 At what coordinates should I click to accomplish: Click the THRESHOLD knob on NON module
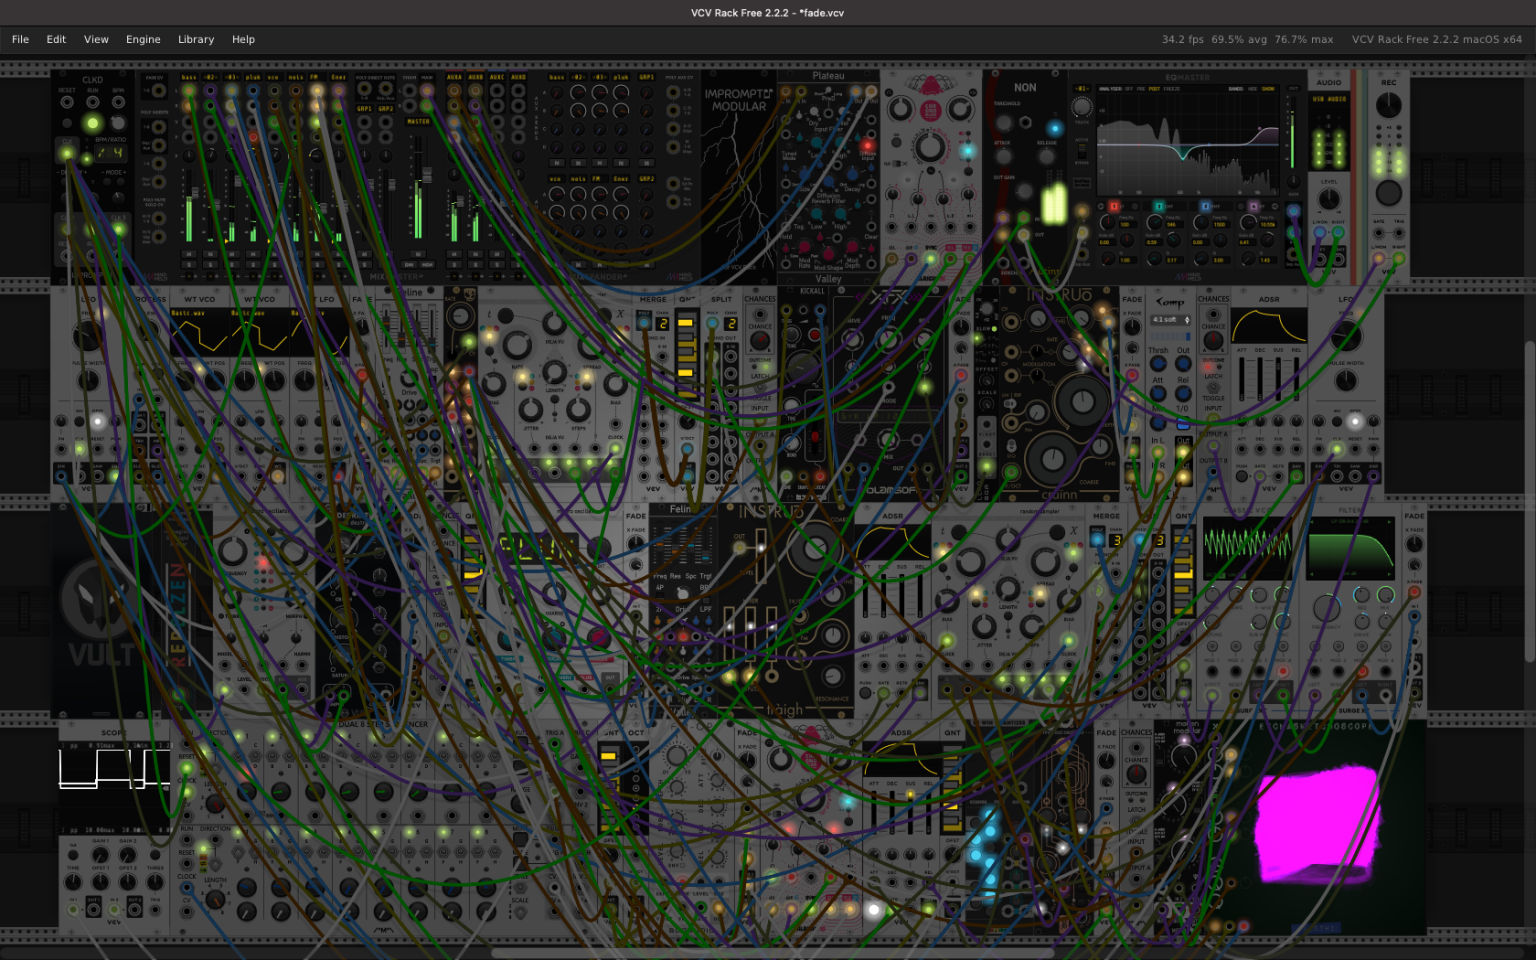pos(1003,122)
